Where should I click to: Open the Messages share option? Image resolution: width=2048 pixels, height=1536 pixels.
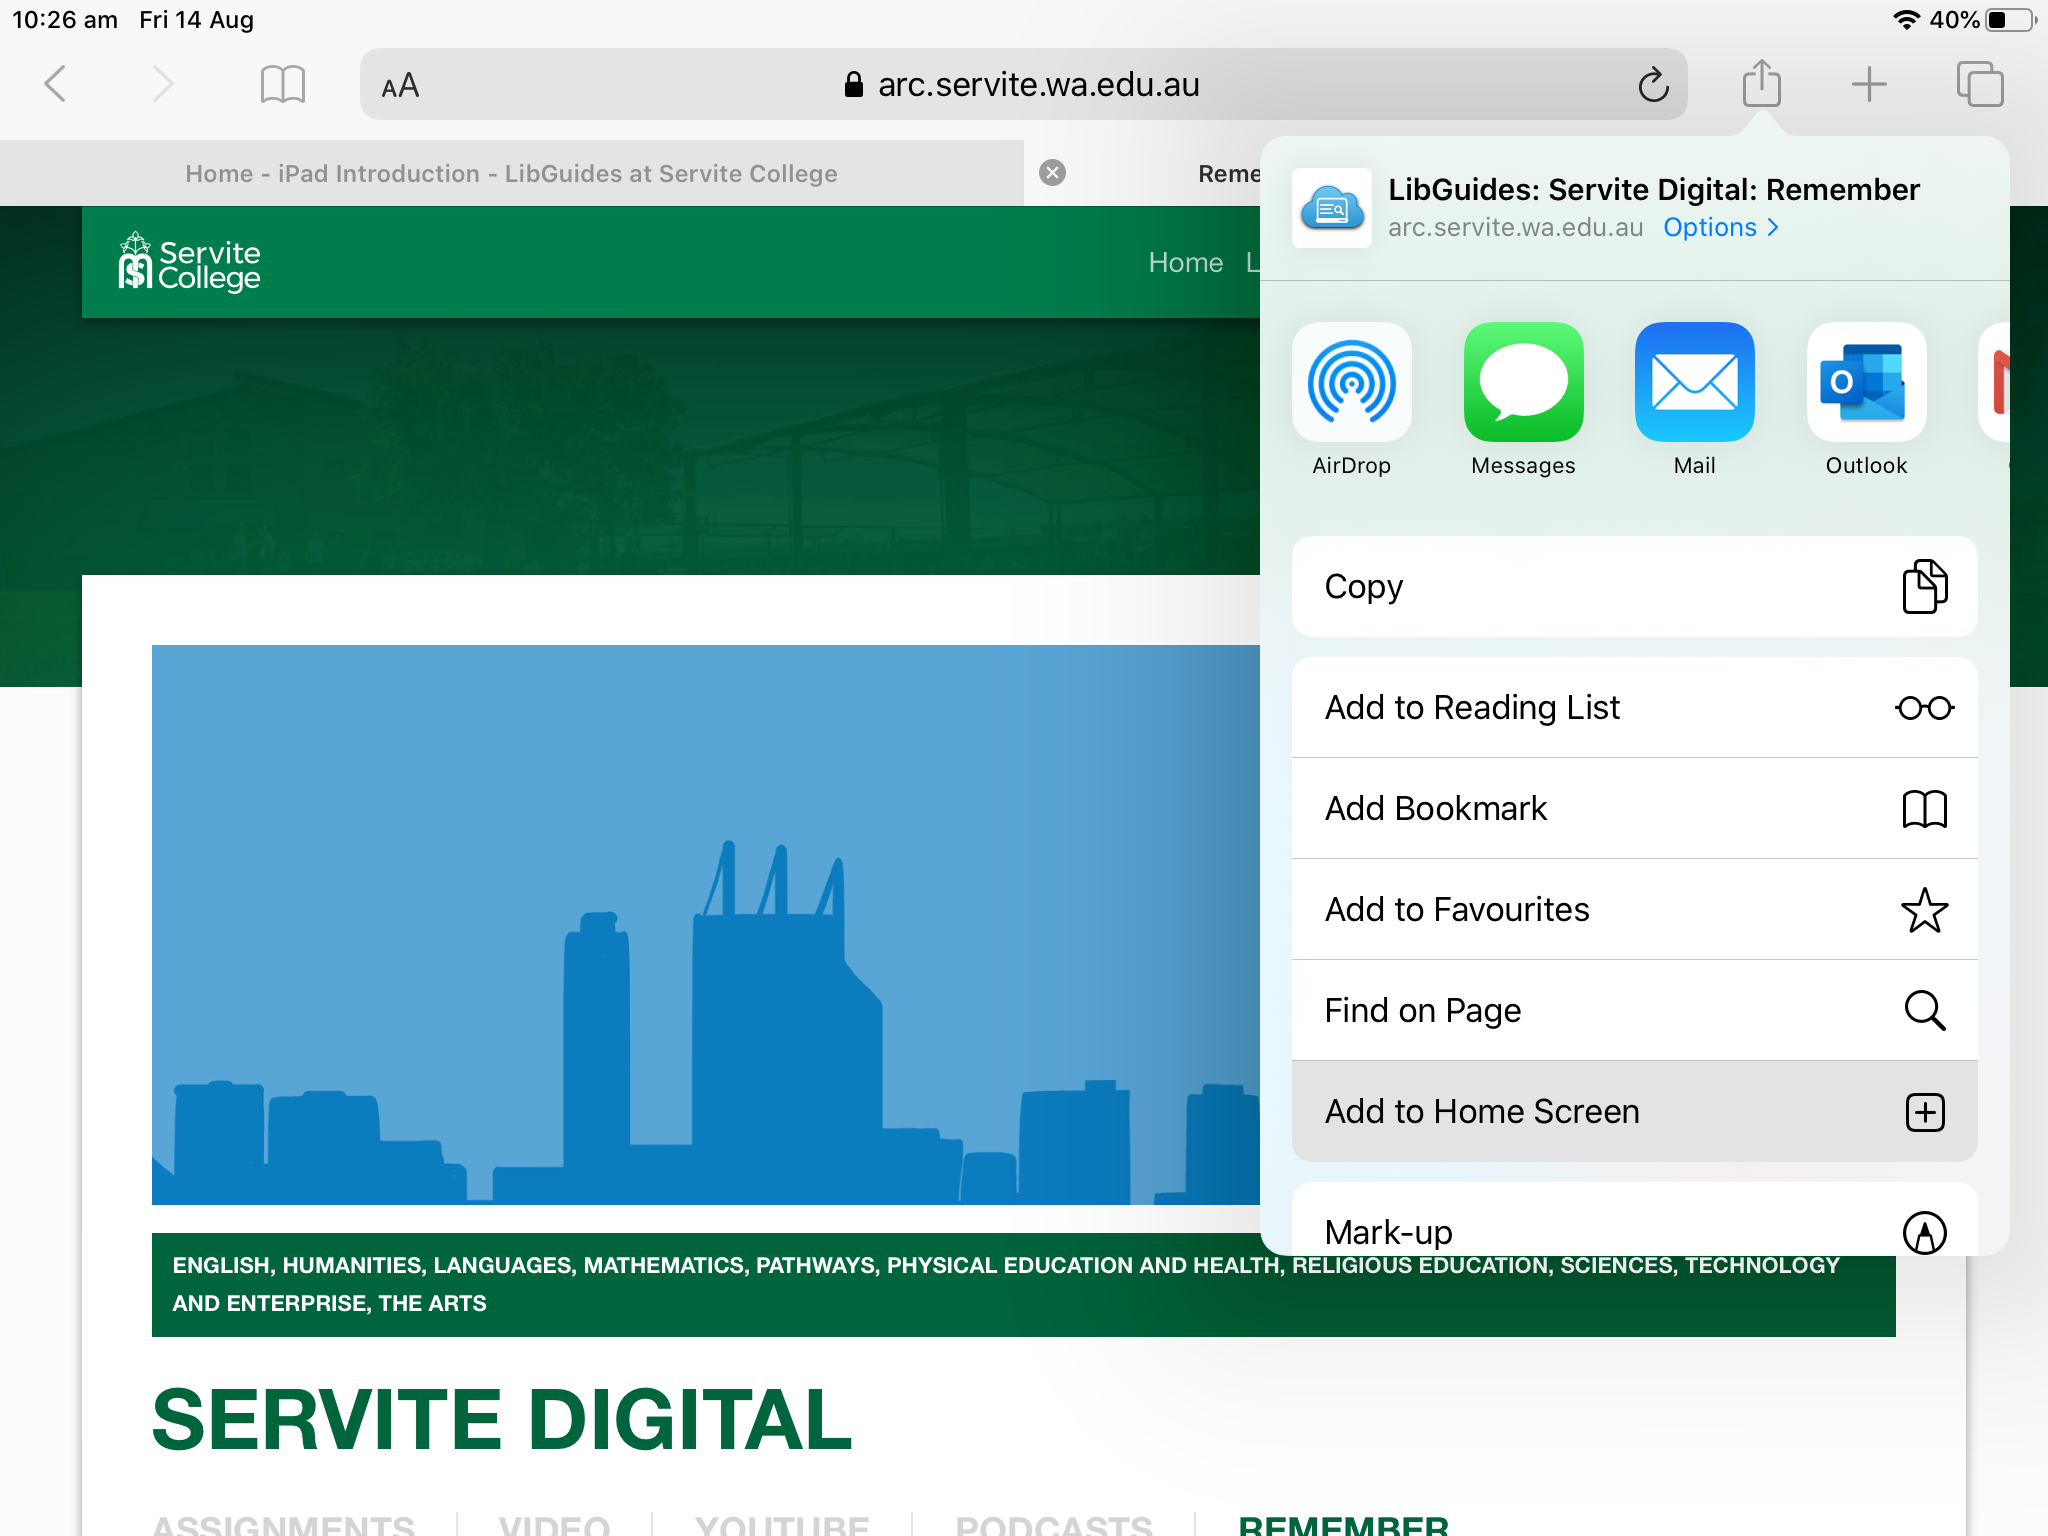pyautogui.click(x=1522, y=383)
